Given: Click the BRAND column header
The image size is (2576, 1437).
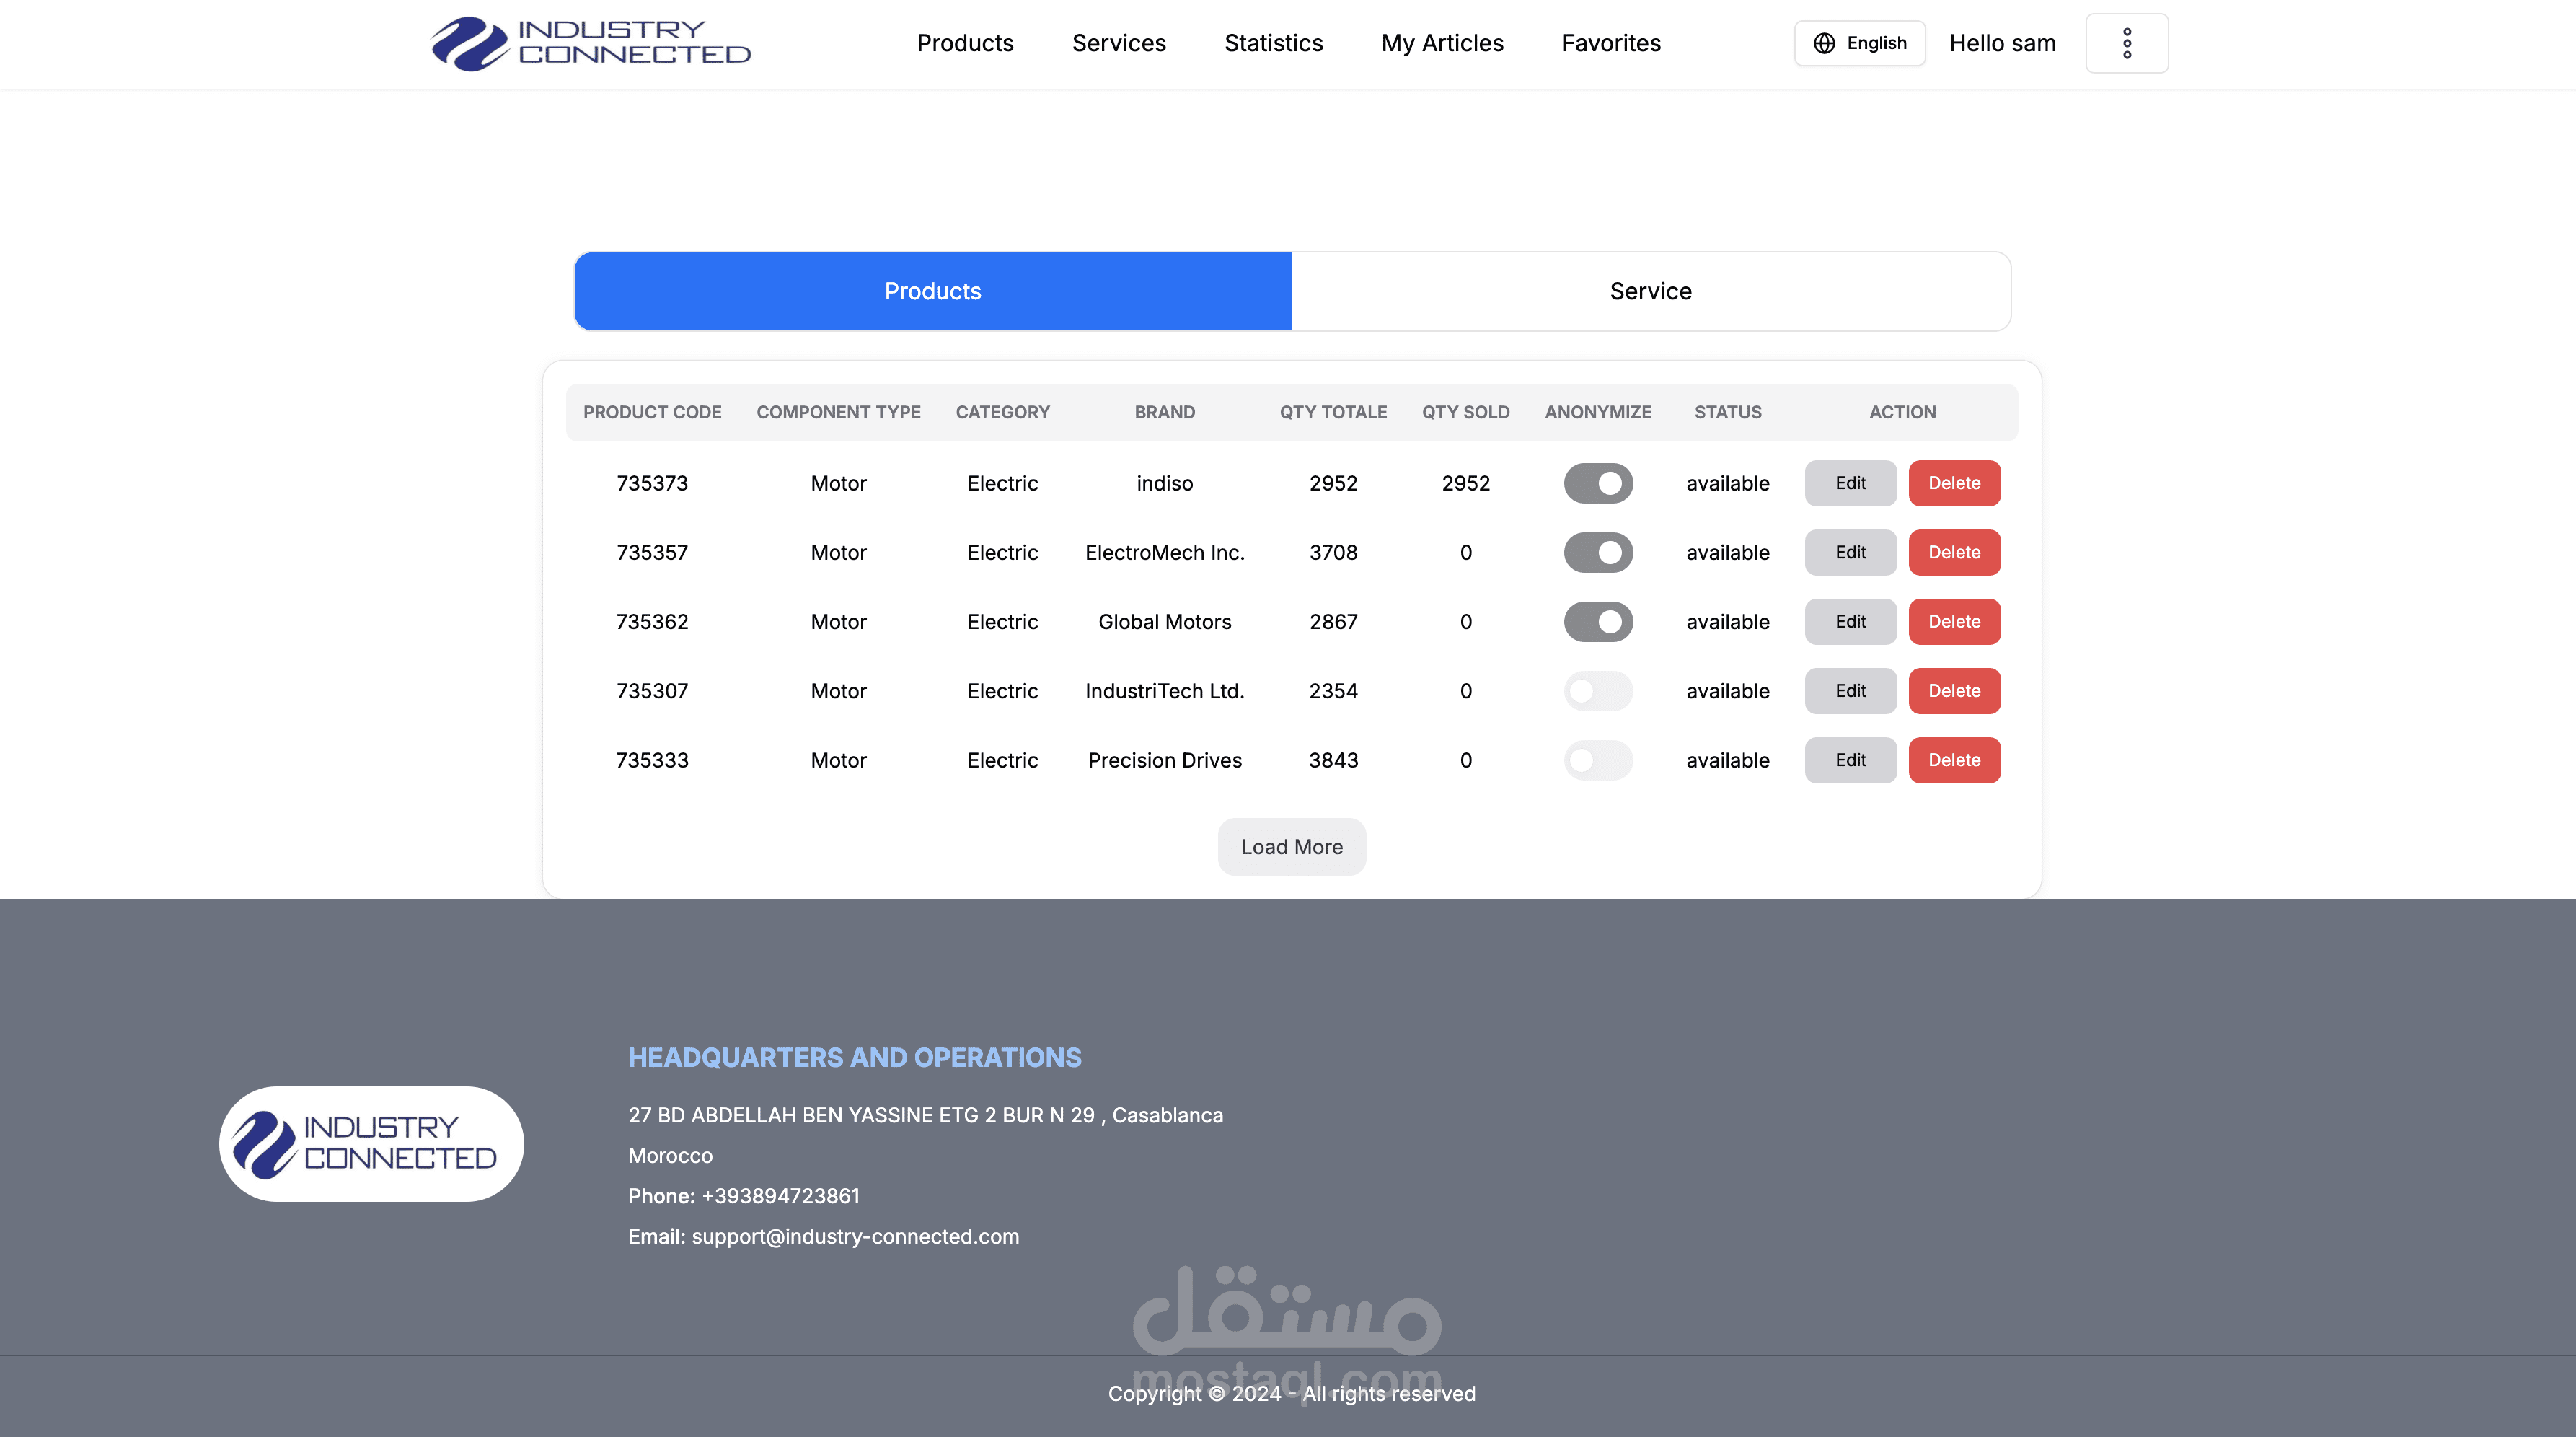Looking at the screenshot, I should [1164, 412].
